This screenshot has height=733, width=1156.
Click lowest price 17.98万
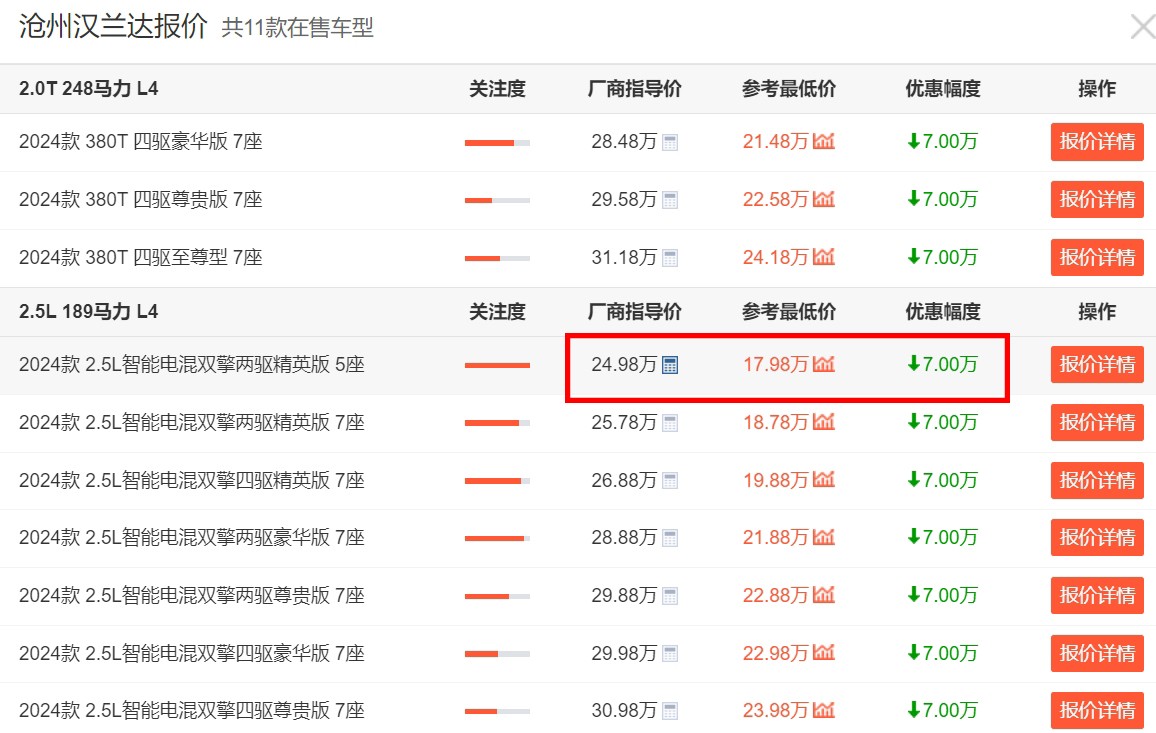pos(776,364)
